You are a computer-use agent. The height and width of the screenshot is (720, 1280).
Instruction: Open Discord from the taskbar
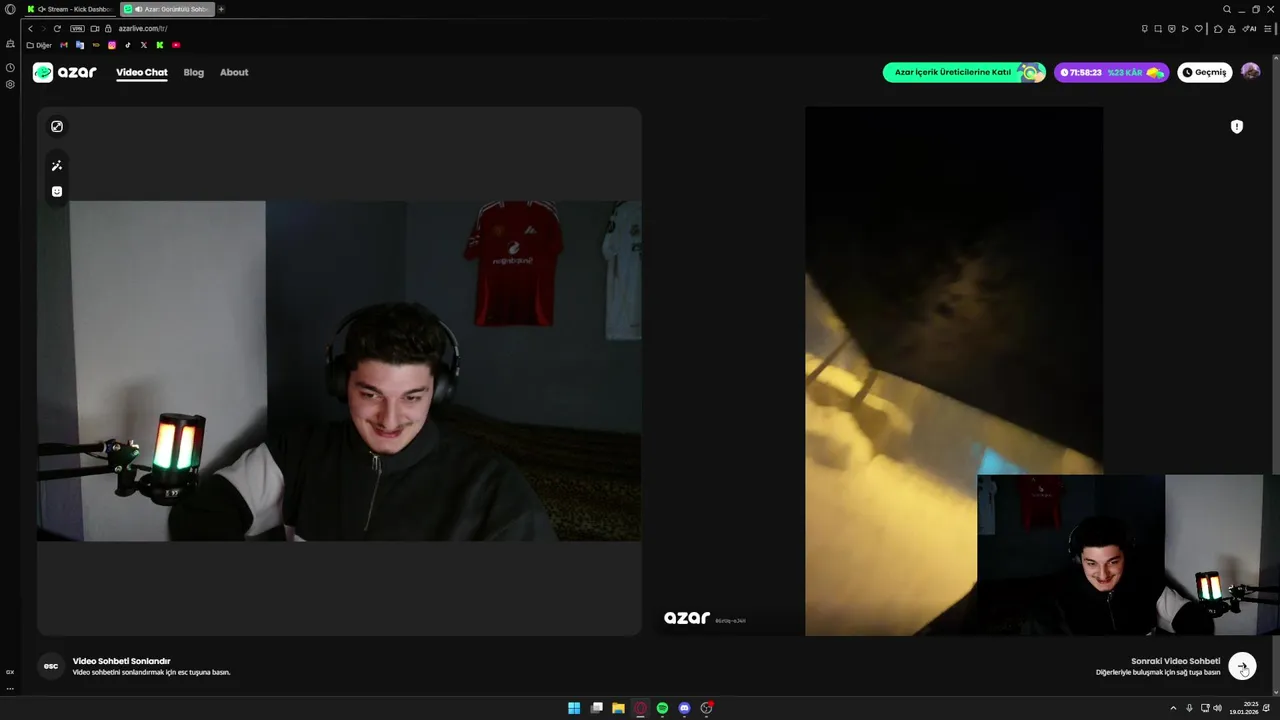click(684, 708)
